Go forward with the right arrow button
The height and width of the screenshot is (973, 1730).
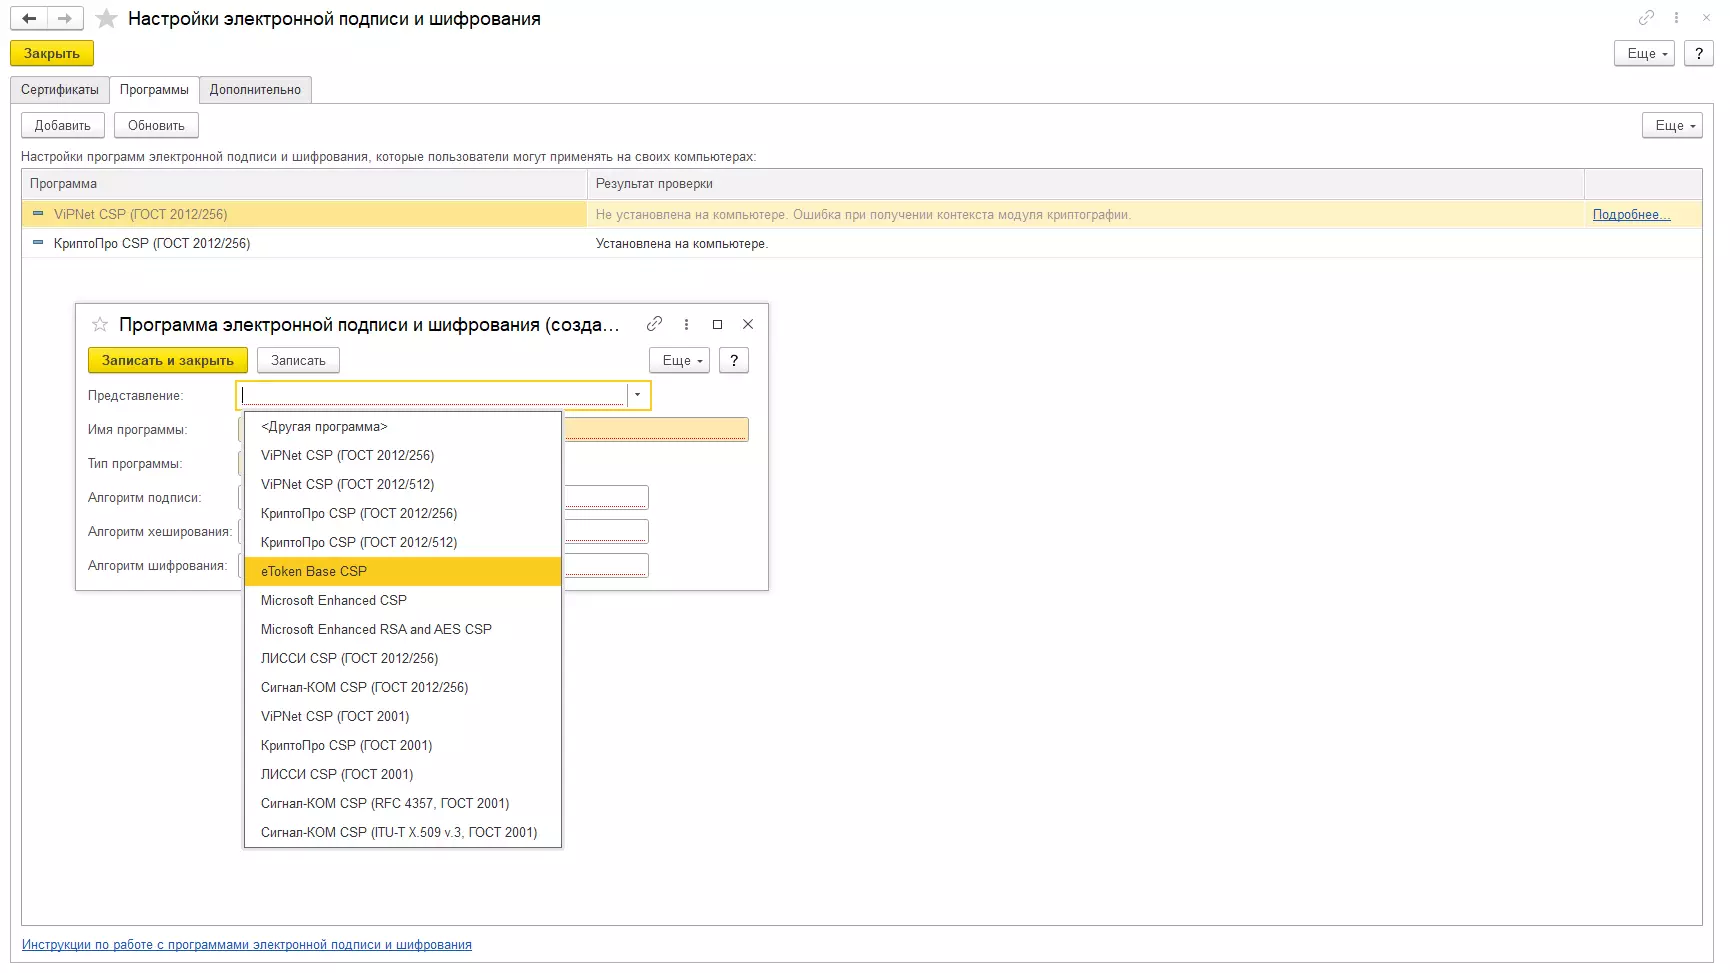pyautogui.click(x=65, y=18)
